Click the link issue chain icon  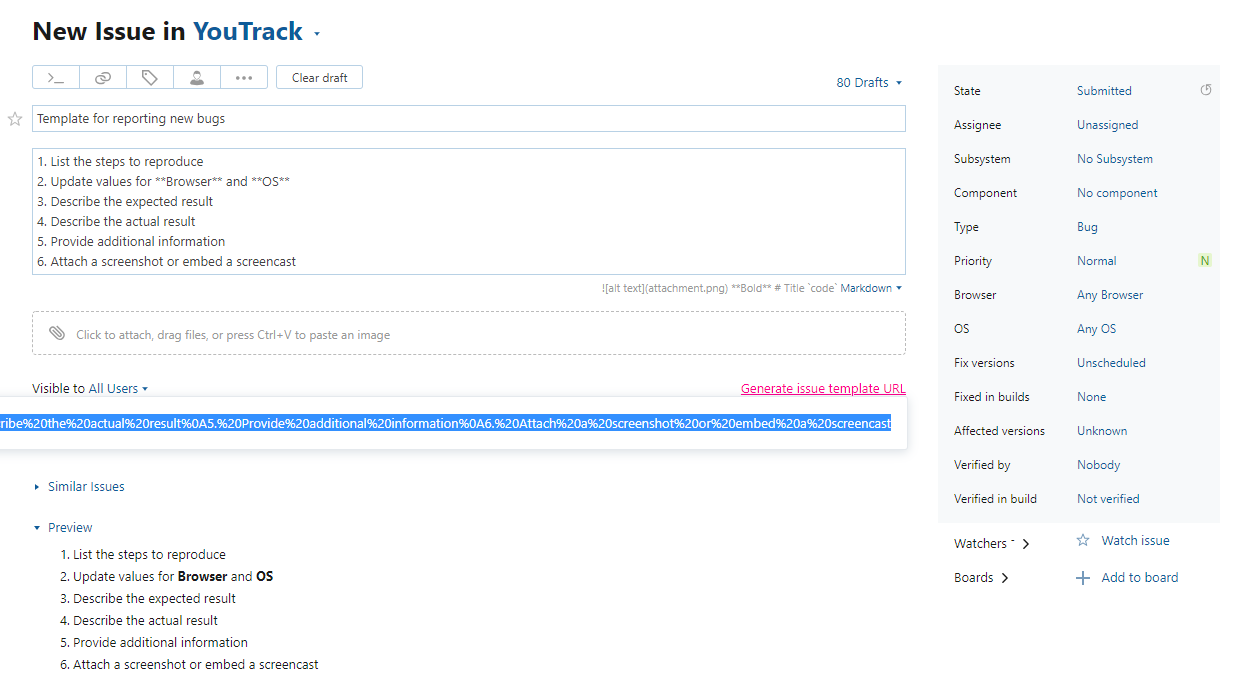103,77
